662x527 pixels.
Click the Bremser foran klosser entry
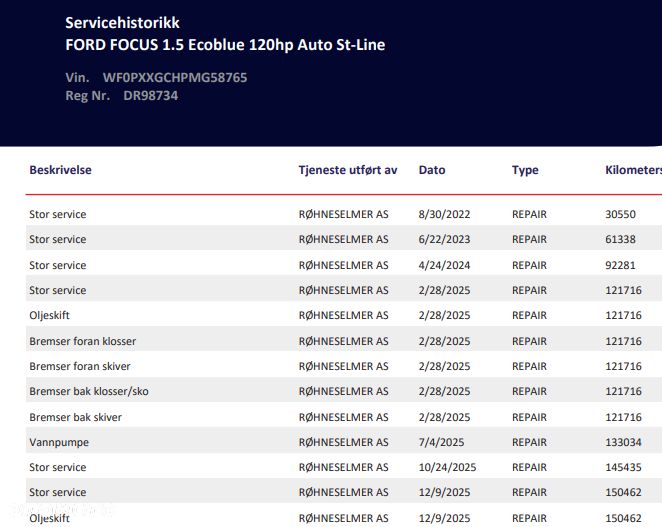tap(82, 341)
